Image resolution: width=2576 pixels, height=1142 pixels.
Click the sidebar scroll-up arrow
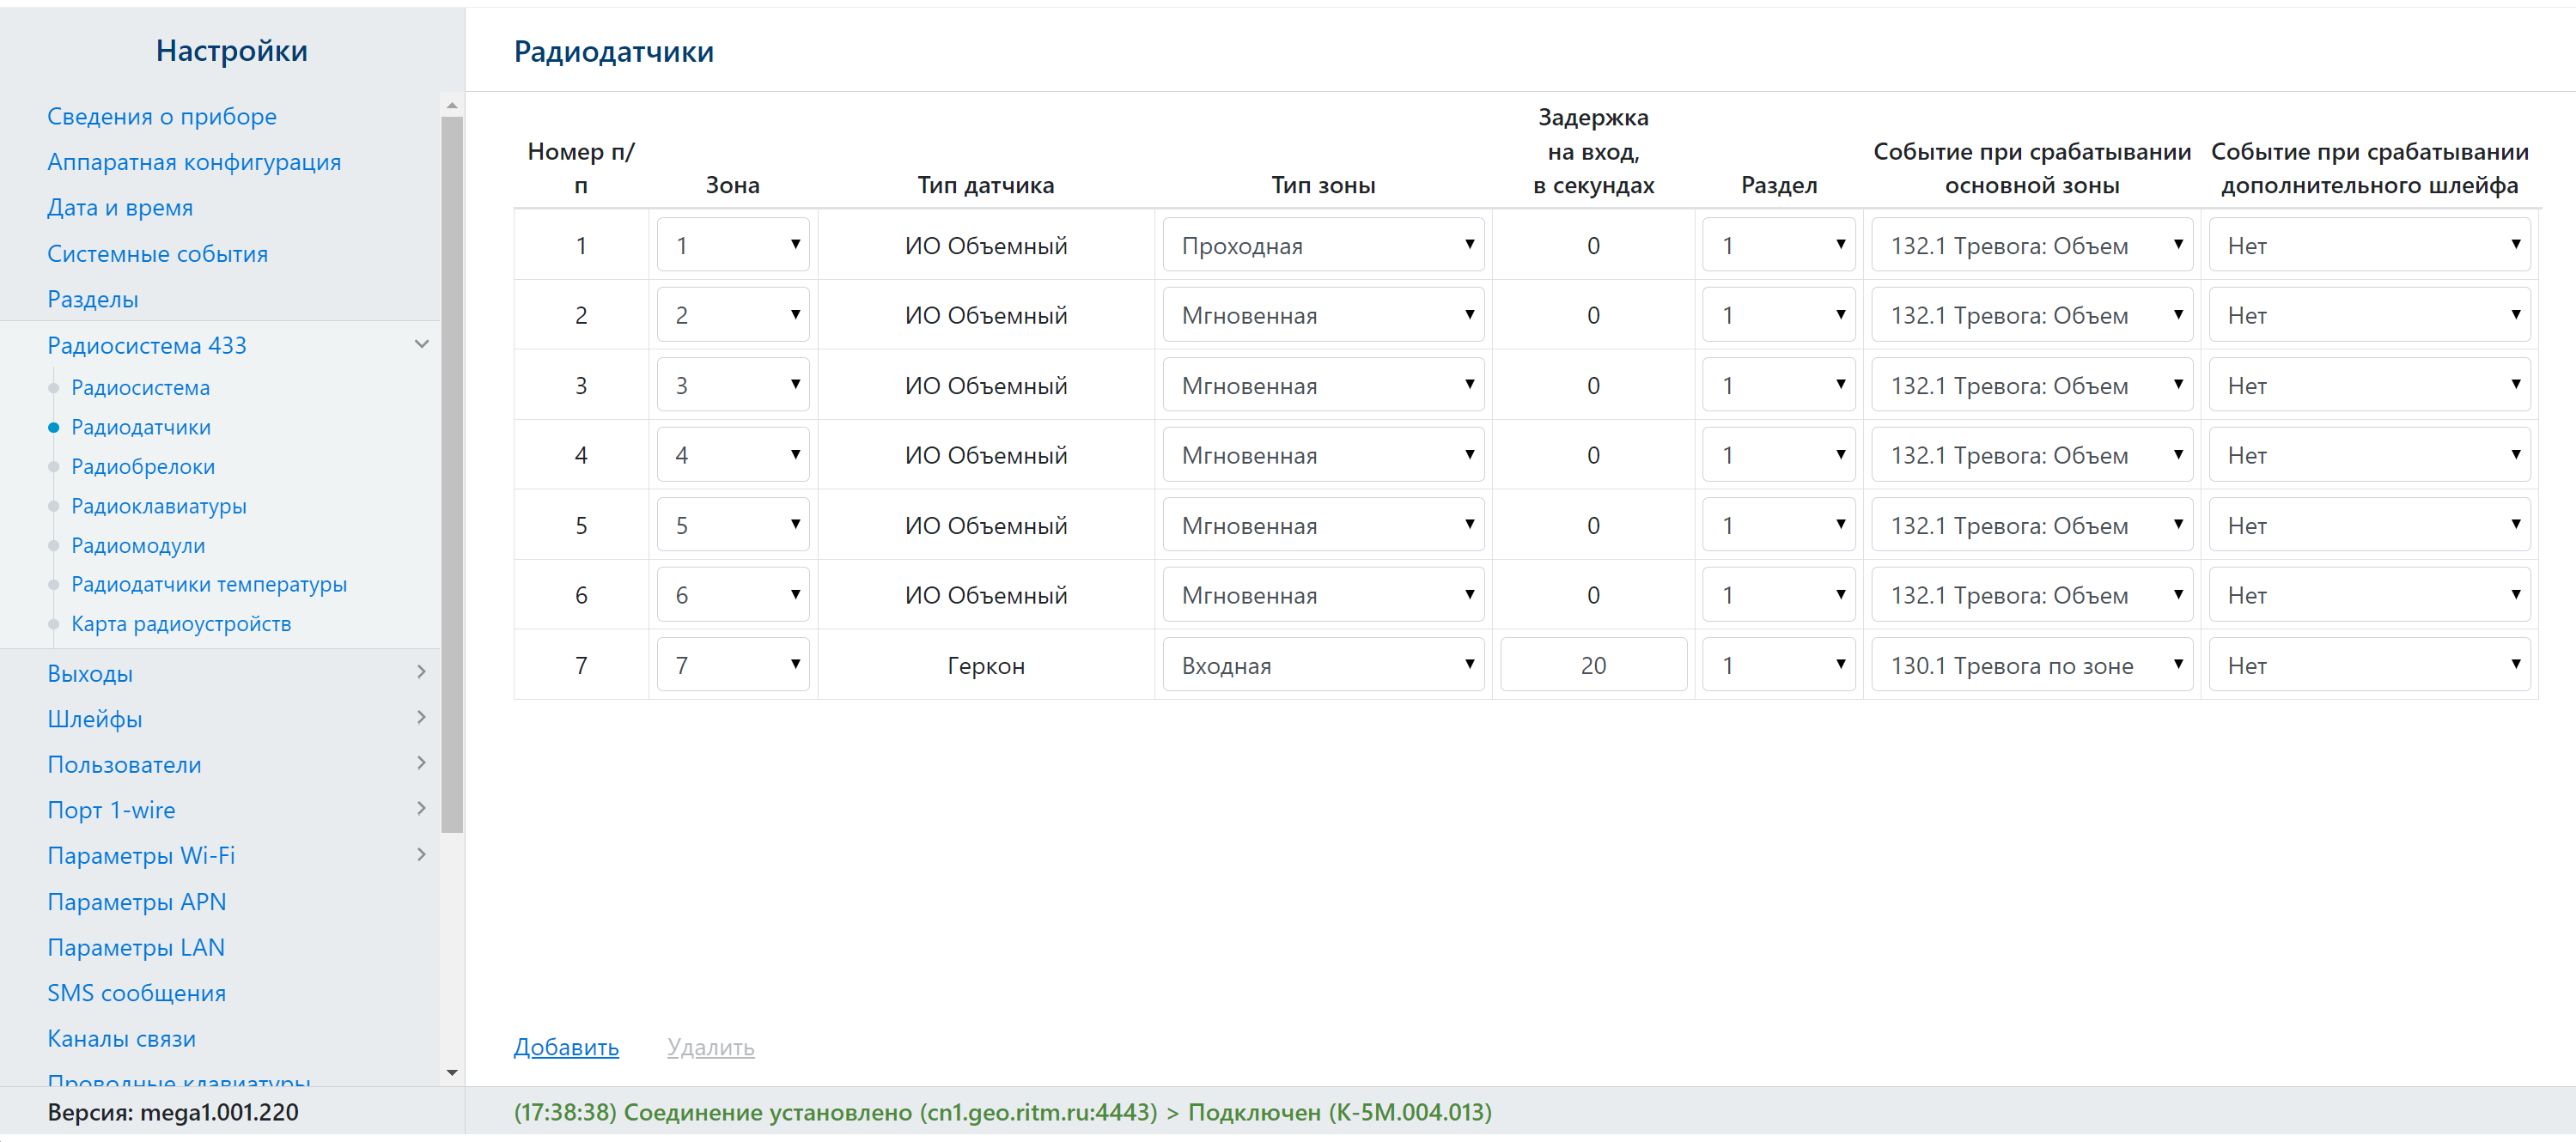point(452,105)
